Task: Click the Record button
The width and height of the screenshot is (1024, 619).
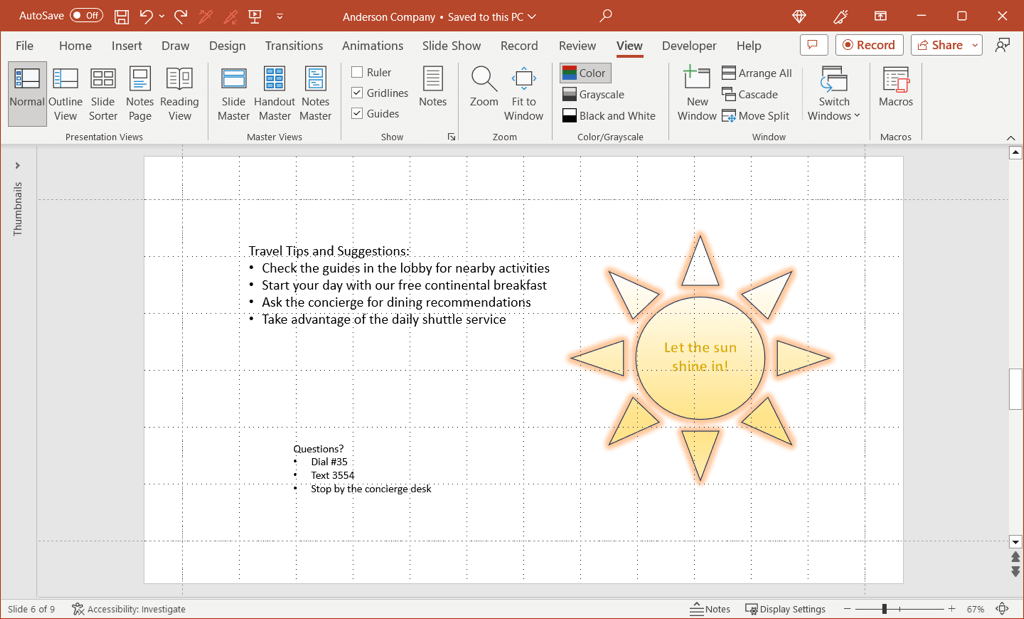Action: click(869, 45)
